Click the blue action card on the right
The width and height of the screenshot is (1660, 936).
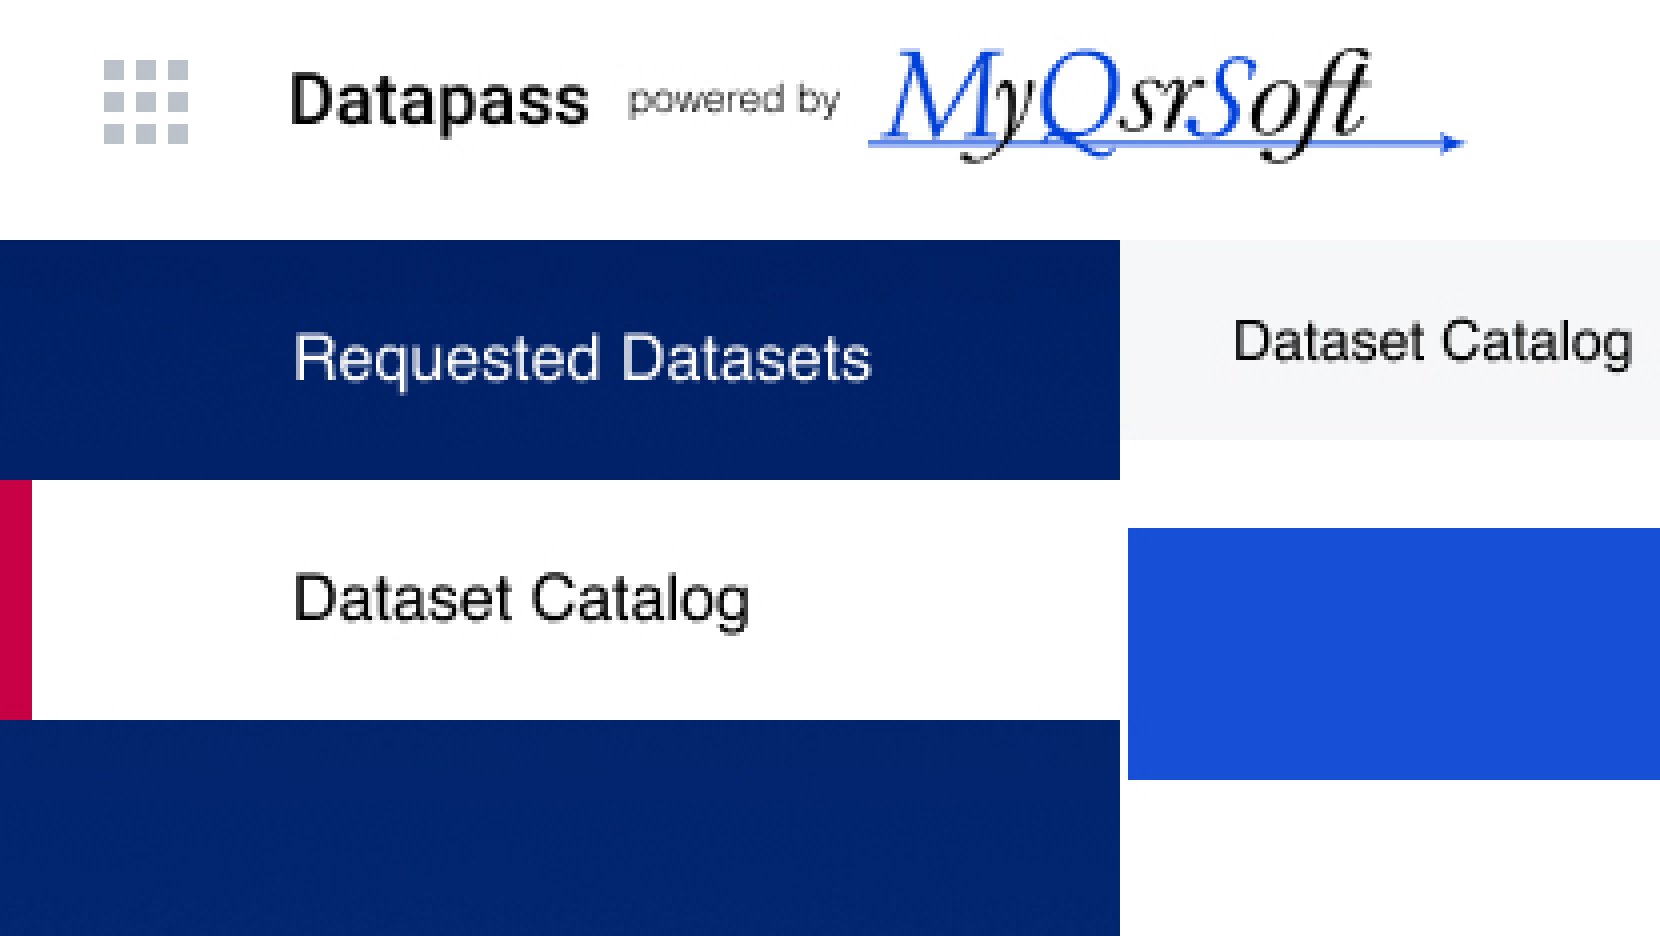pos(1393,653)
